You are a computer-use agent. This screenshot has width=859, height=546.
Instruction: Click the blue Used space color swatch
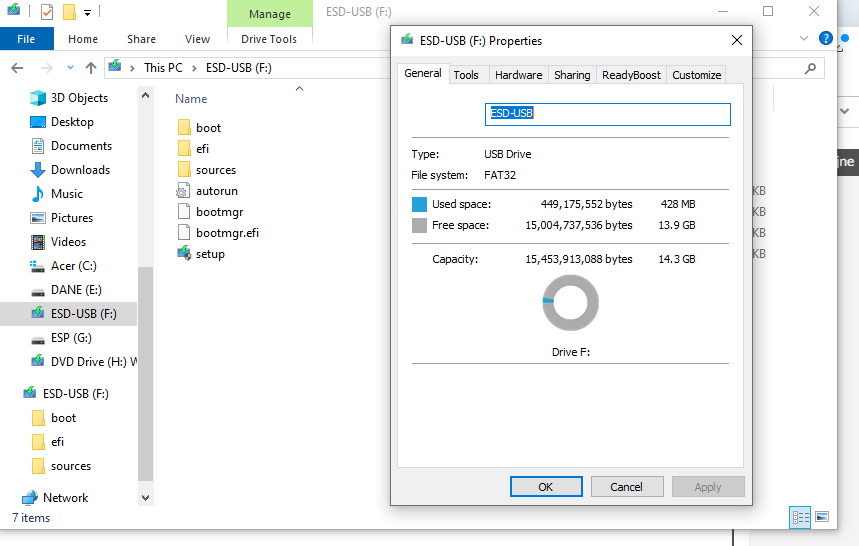point(419,204)
